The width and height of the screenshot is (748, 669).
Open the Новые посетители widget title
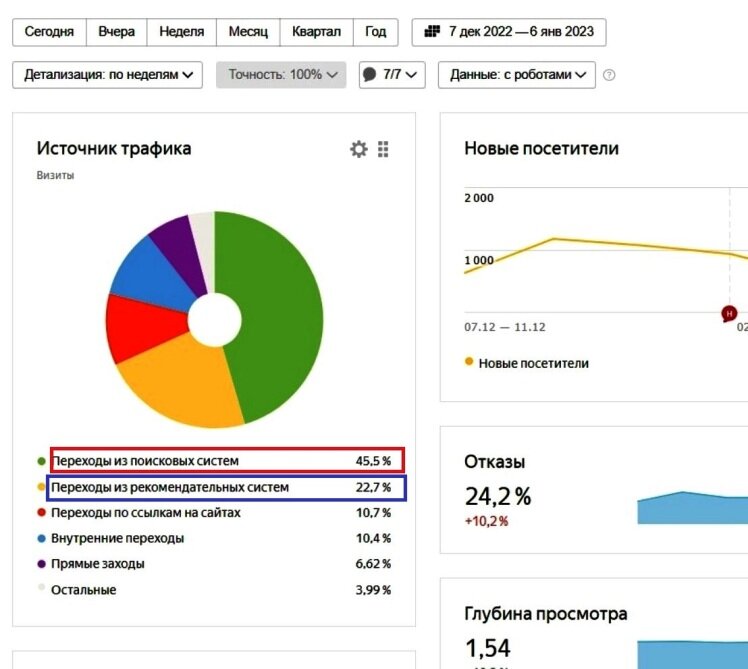point(541,148)
